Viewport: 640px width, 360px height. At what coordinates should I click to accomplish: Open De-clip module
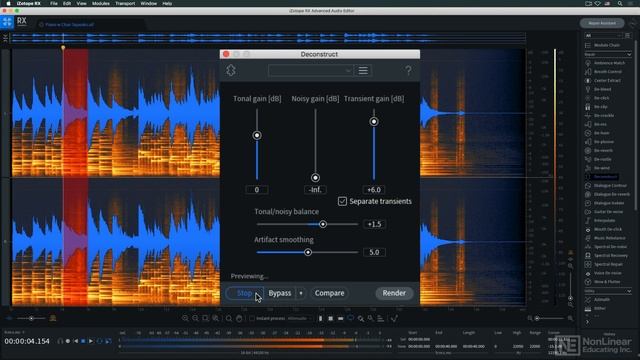tap(597, 107)
